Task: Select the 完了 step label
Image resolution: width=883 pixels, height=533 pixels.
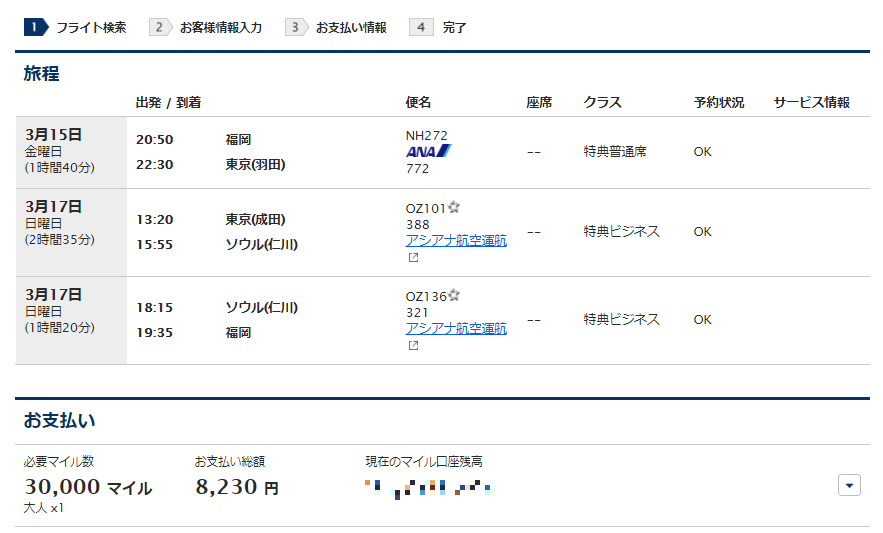Action: click(455, 27)
